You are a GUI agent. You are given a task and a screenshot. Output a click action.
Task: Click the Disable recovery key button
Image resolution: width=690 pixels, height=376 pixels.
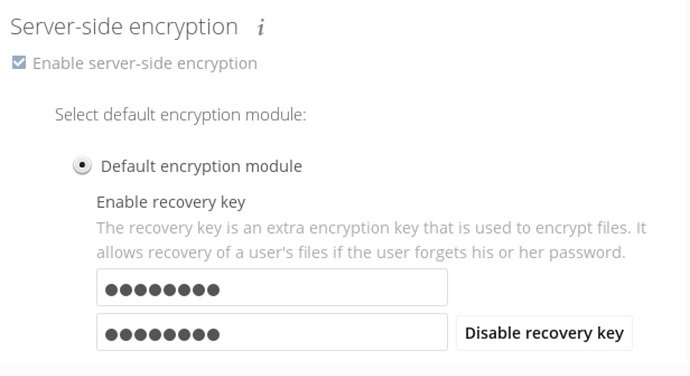click(544, 333)
